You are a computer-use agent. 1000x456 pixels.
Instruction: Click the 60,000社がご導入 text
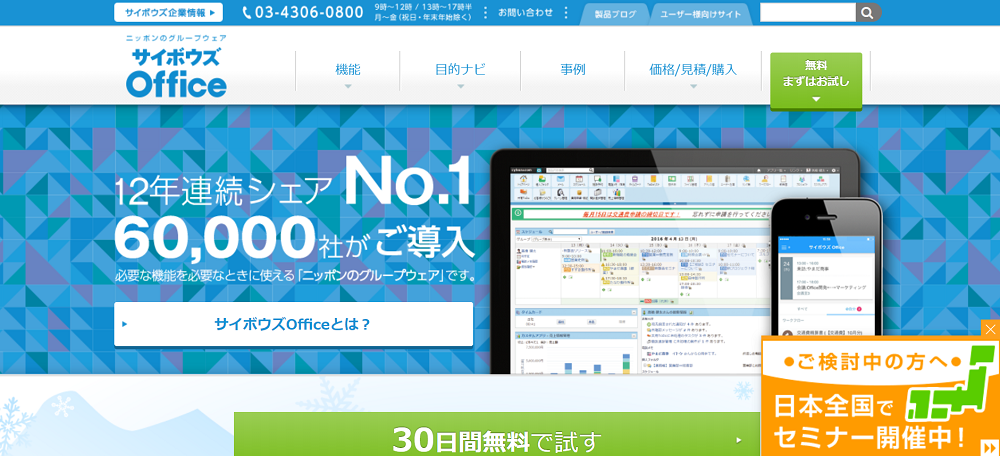click(x=295, y=238)
